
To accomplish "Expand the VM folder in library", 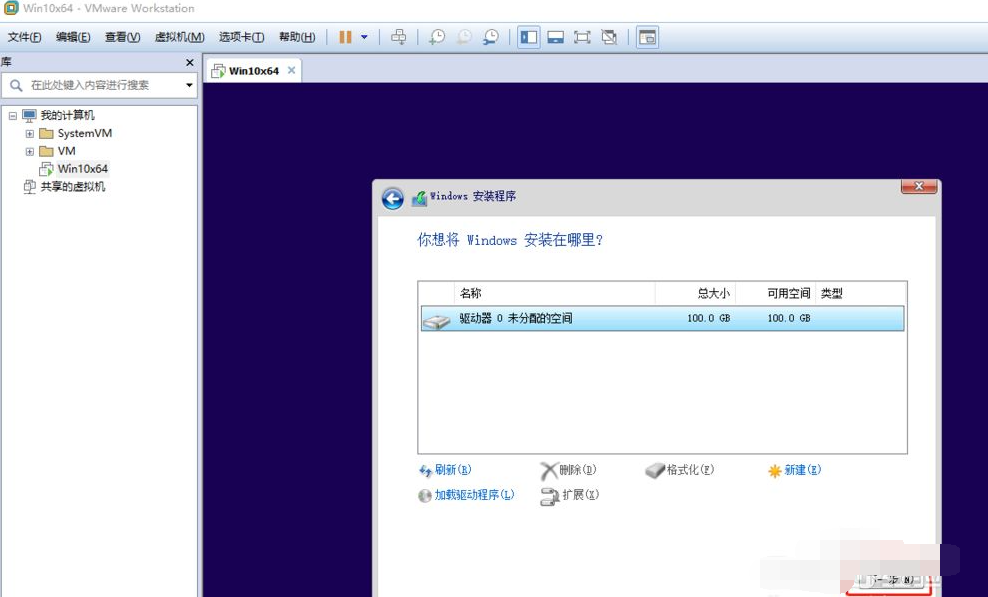I will click(x=31, y=151).
